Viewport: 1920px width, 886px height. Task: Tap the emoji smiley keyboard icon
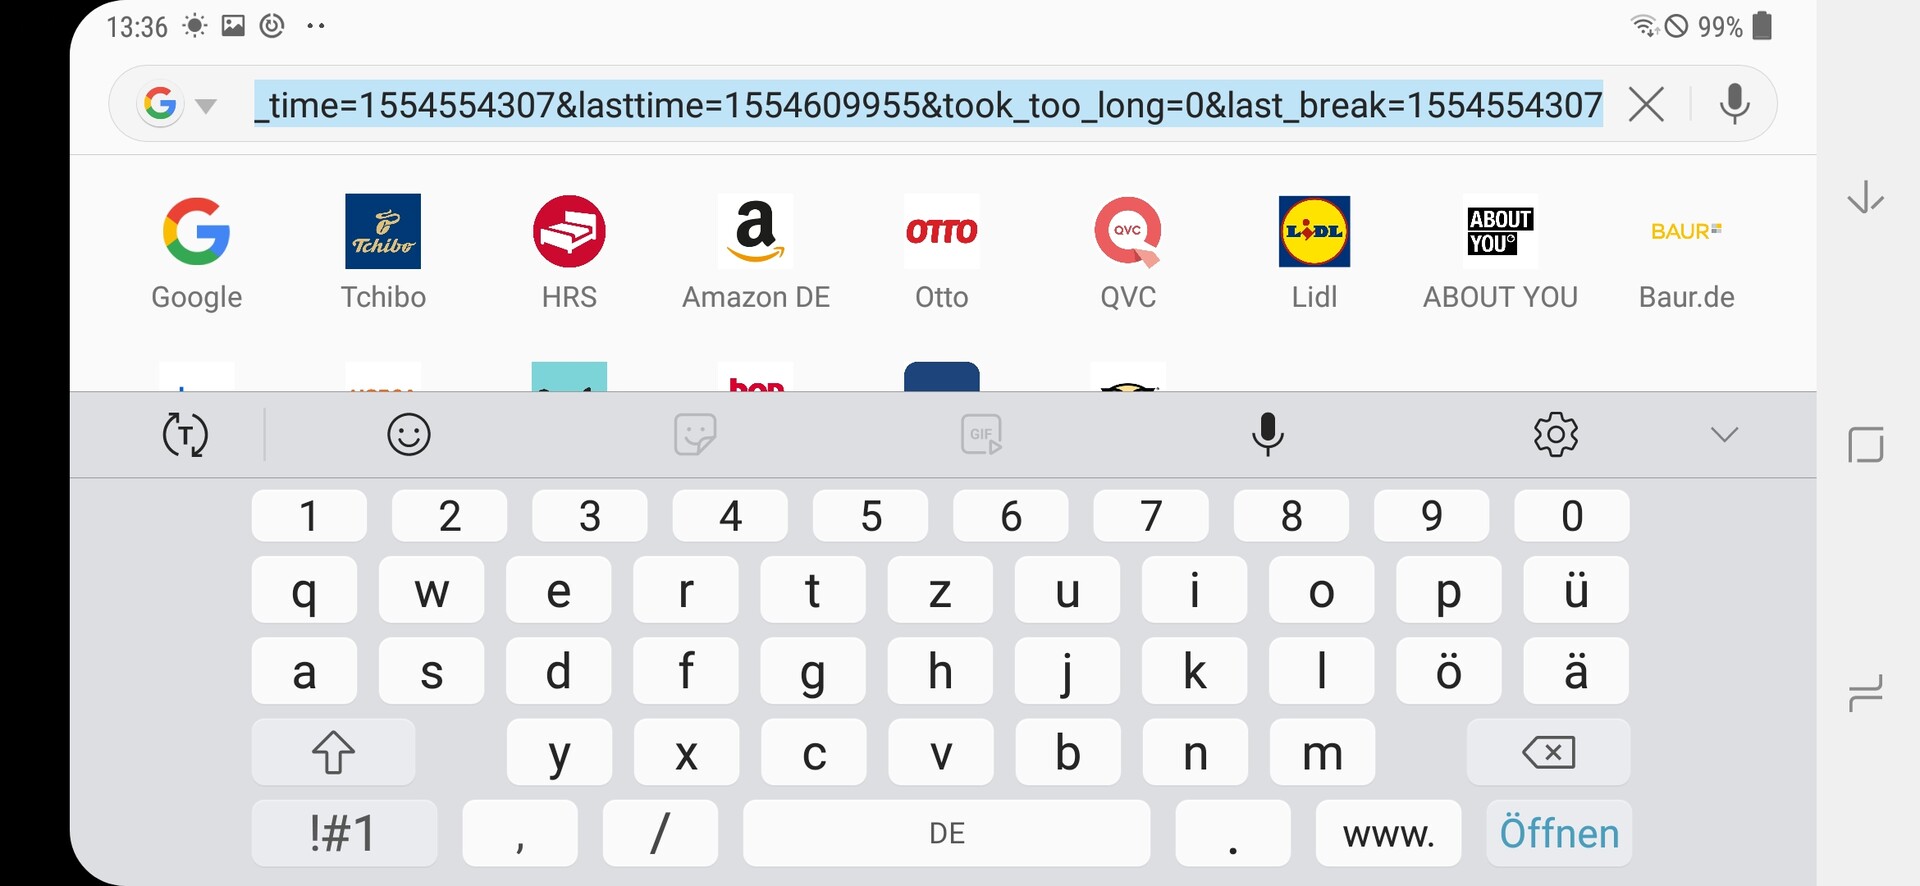click(x=409, y=435)
